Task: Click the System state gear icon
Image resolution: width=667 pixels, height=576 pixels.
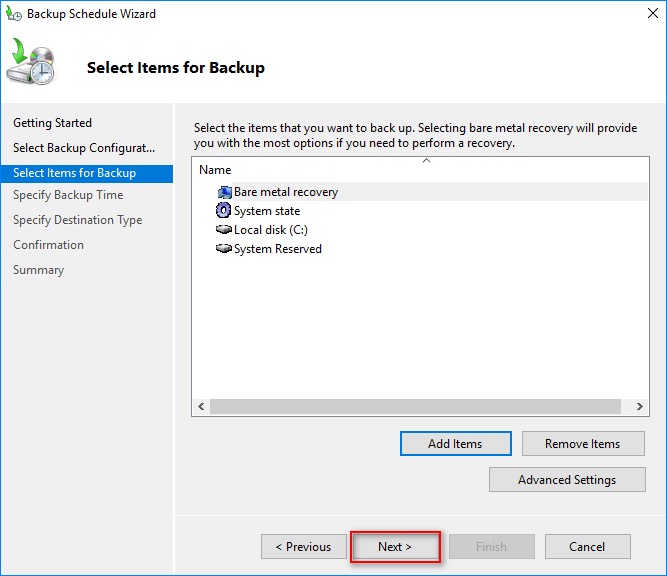Action: 223,211
